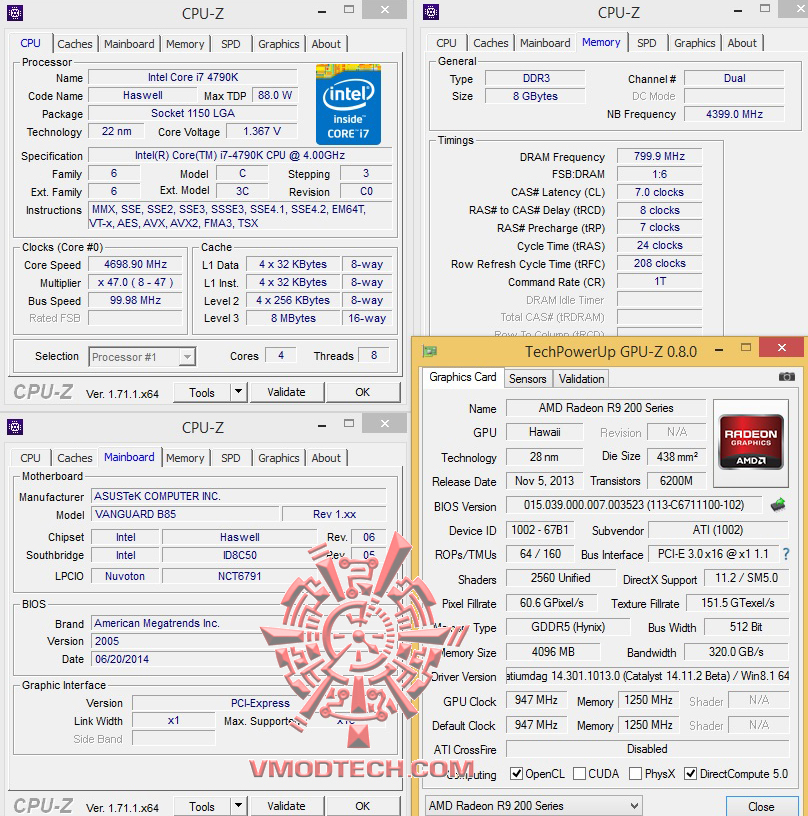808x816 pixels.
Task: Click OK in the Mainboard window
Action: (363, 806)
